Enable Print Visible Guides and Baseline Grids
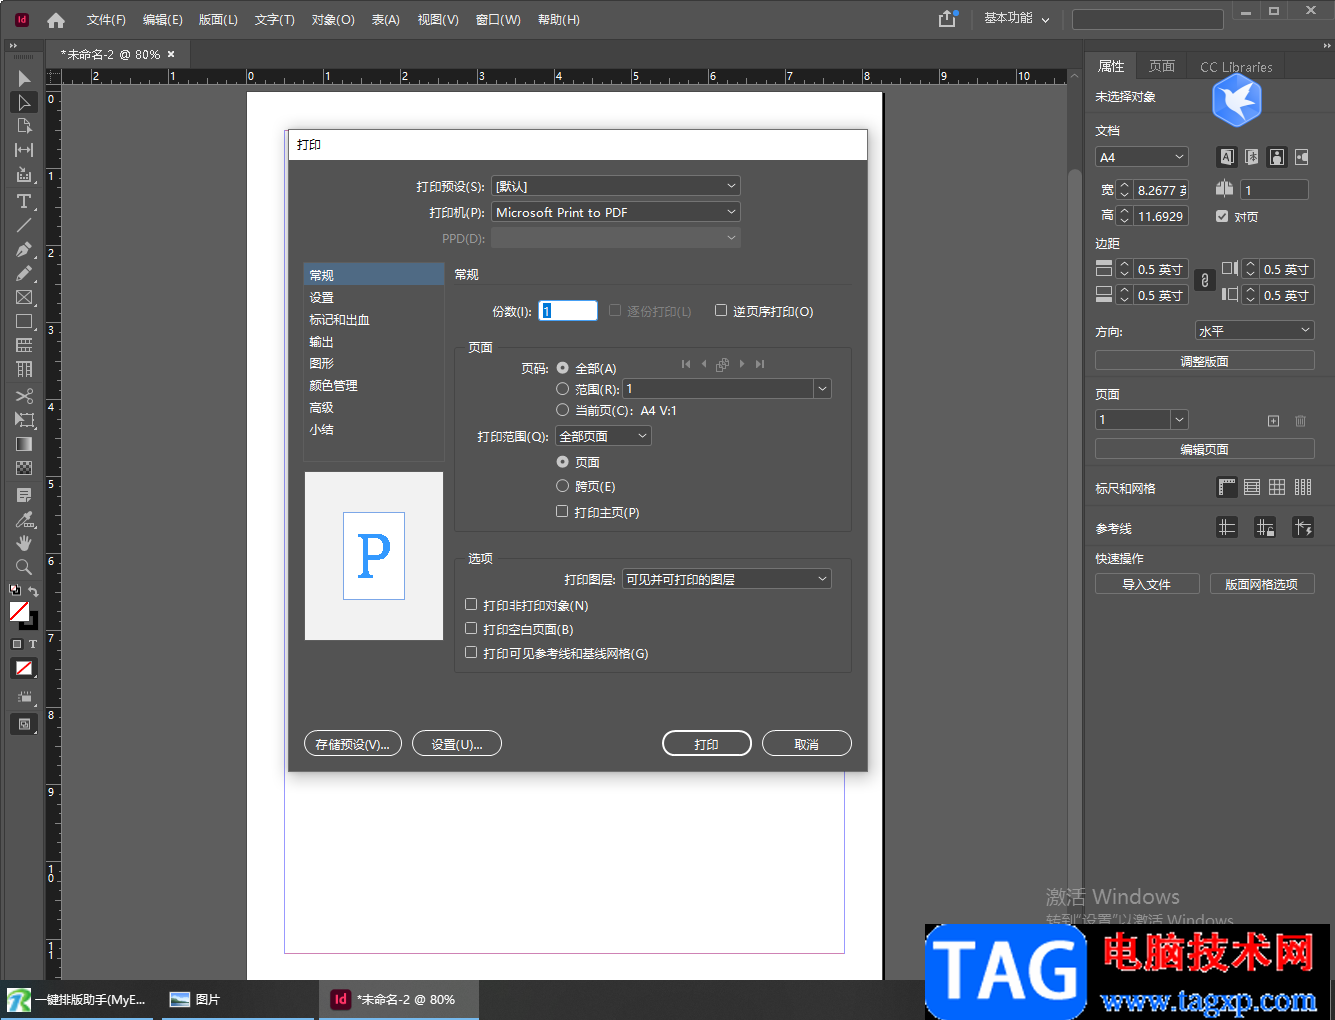The height and width of the screenshot is (1020, 1335). pos(471,653)
